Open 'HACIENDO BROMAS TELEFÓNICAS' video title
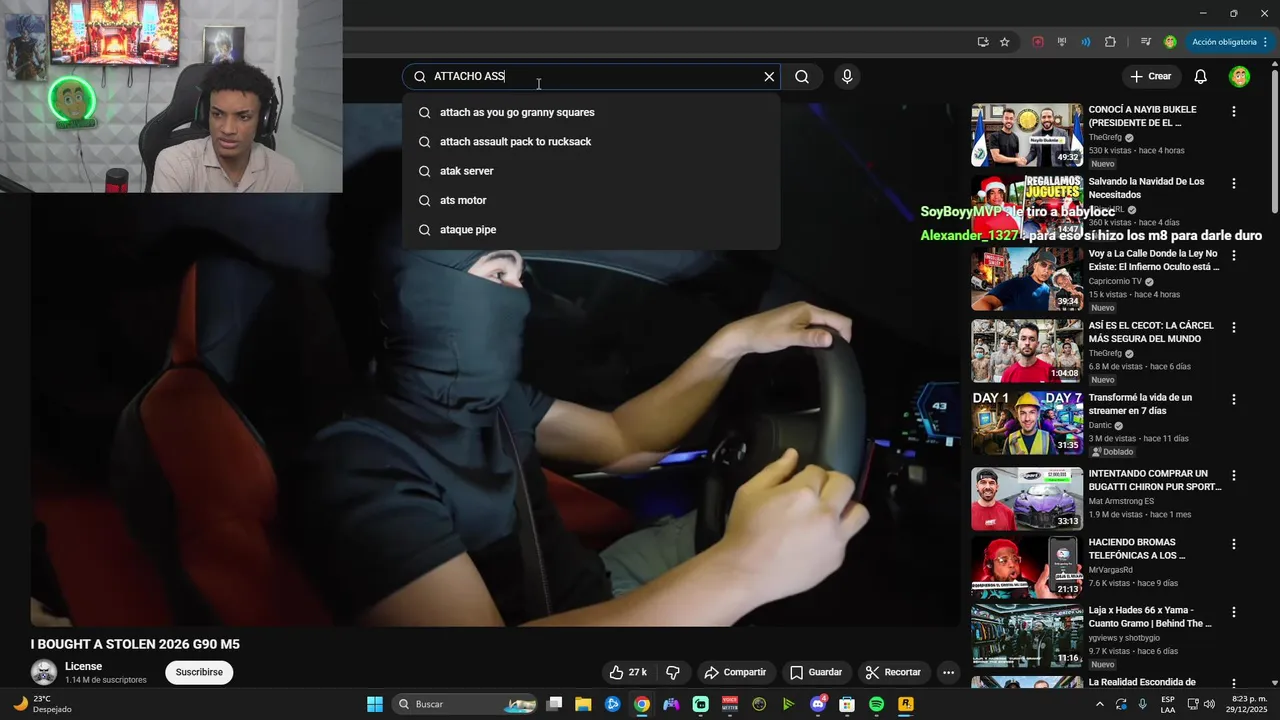This screenshot has height=720, width=1280. point(1137,548)
